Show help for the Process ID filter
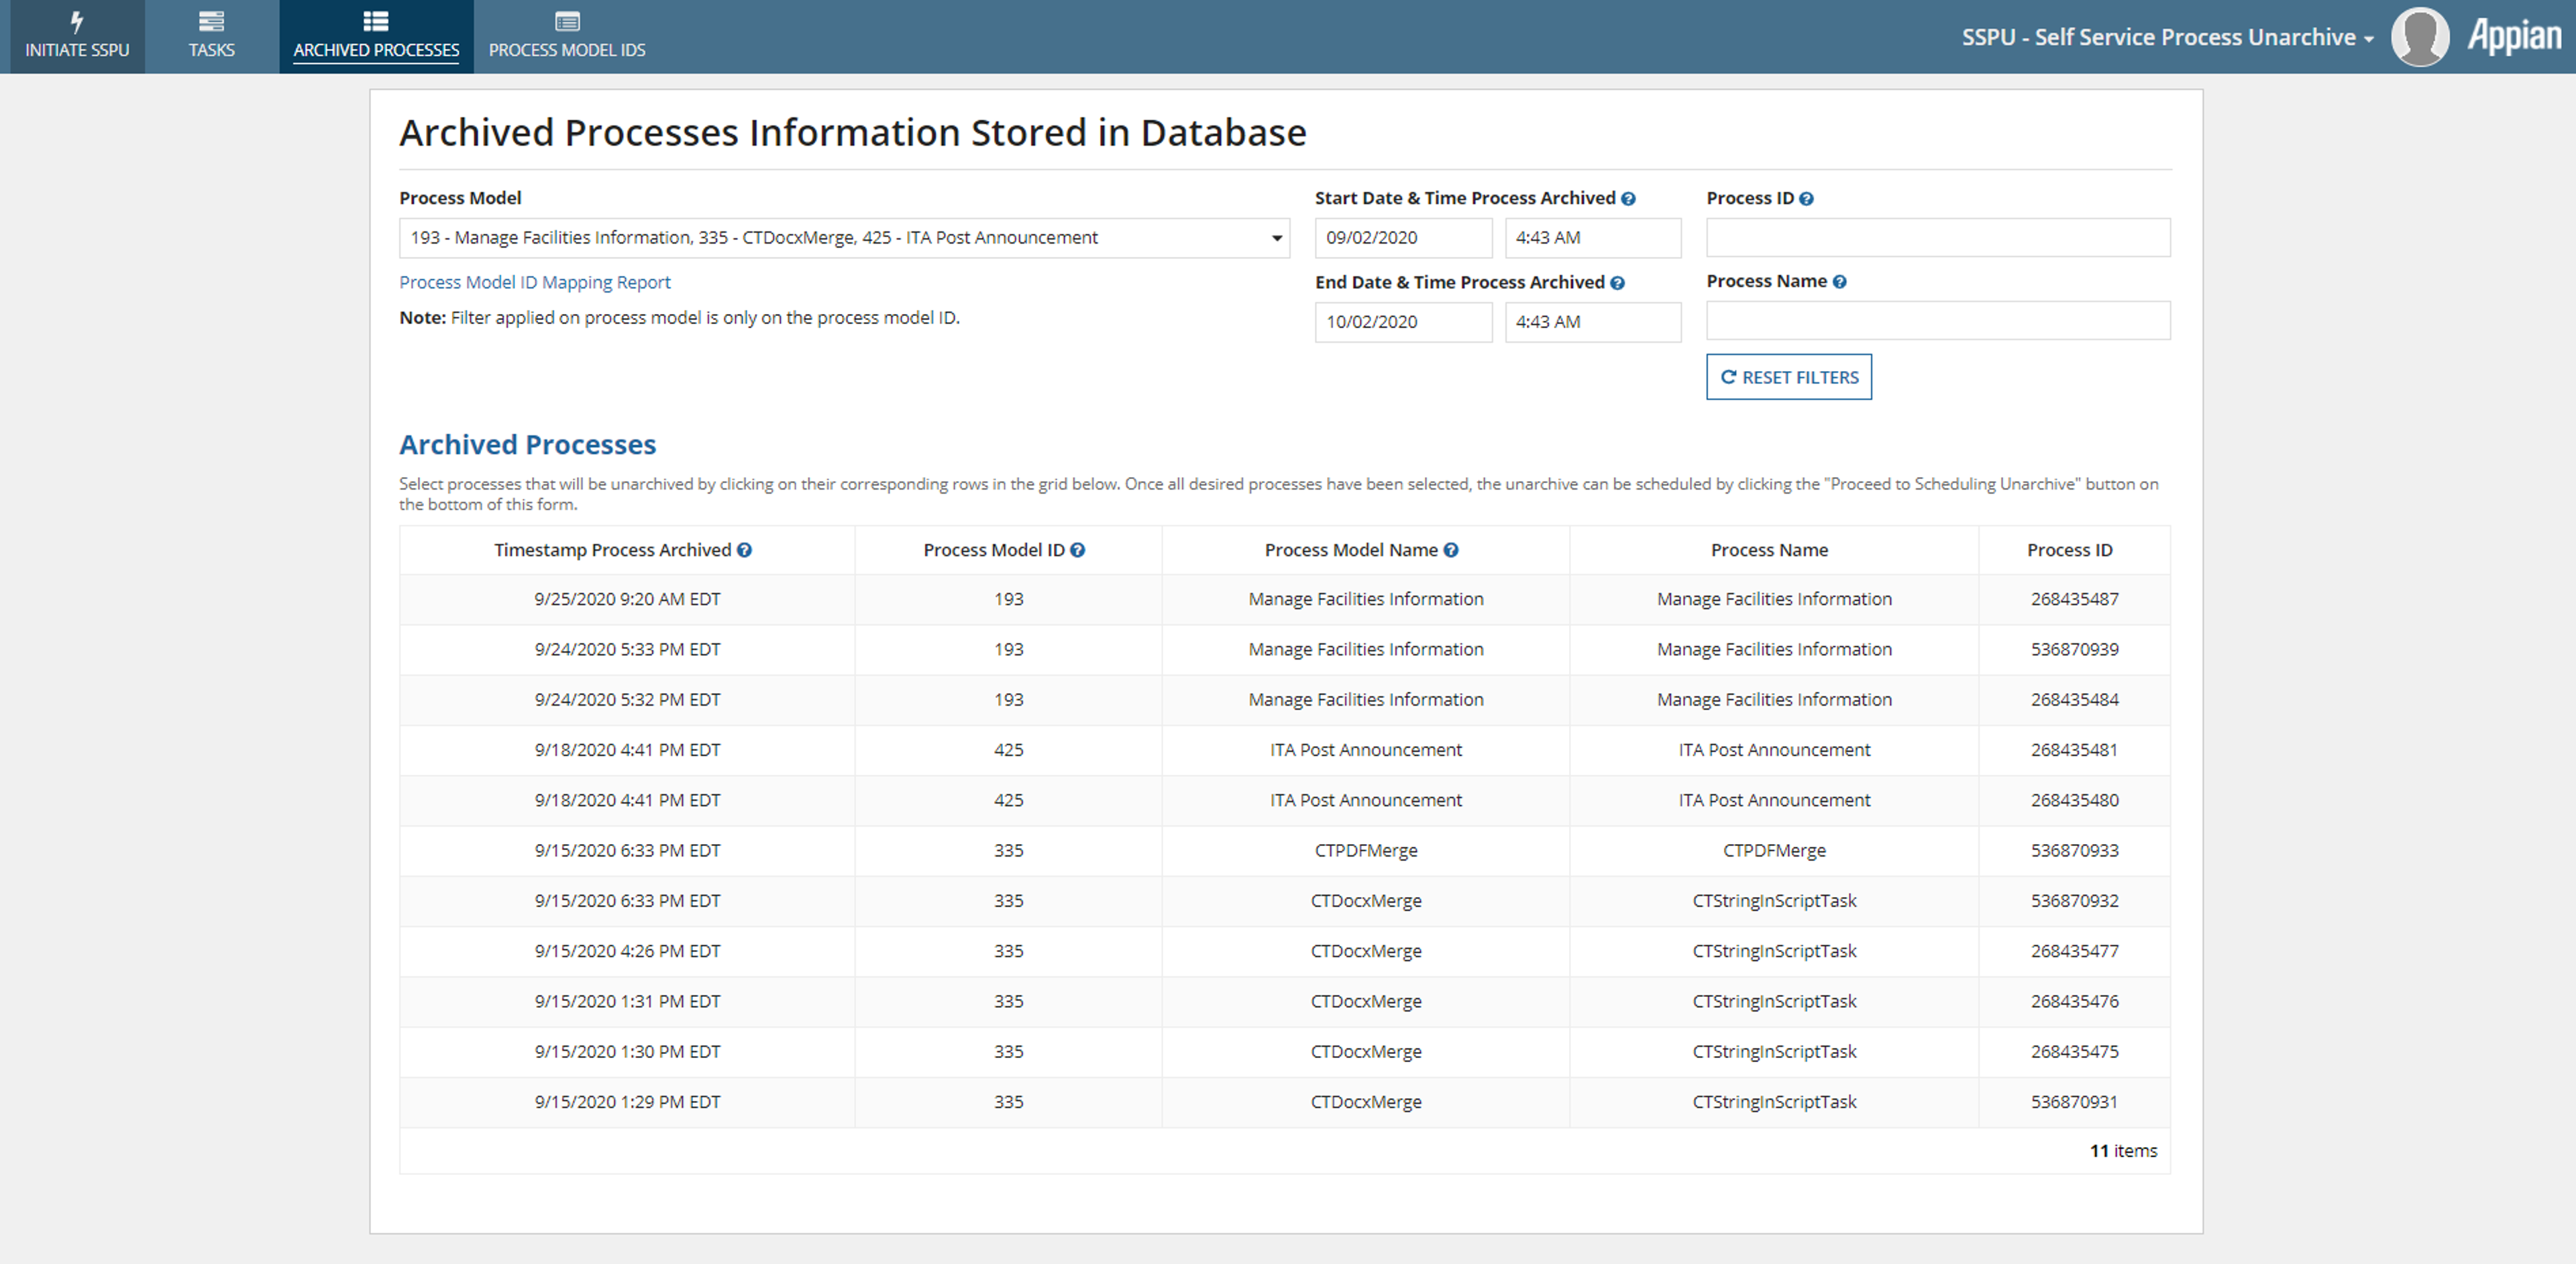The width and height of the screenshot is (2576, 1264). (x=1806, y=199)
